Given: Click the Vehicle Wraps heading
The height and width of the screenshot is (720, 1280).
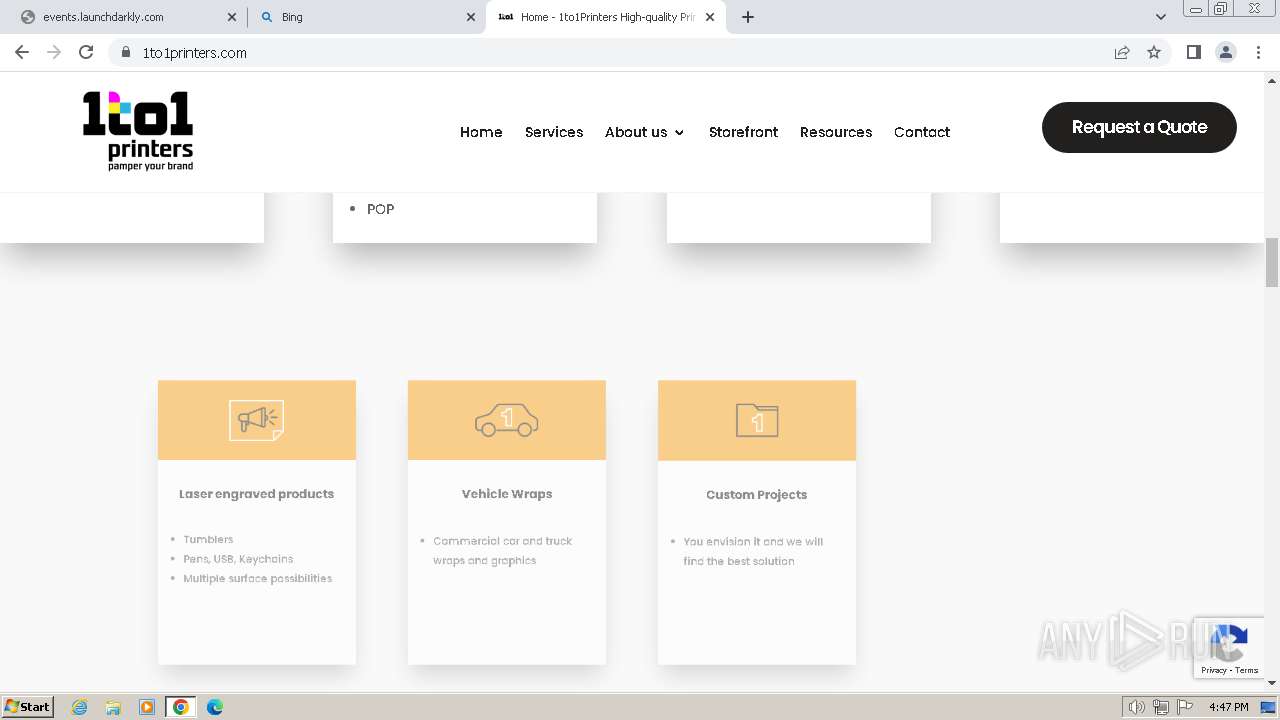Looking at the screenshot, I should coord(506,494).
